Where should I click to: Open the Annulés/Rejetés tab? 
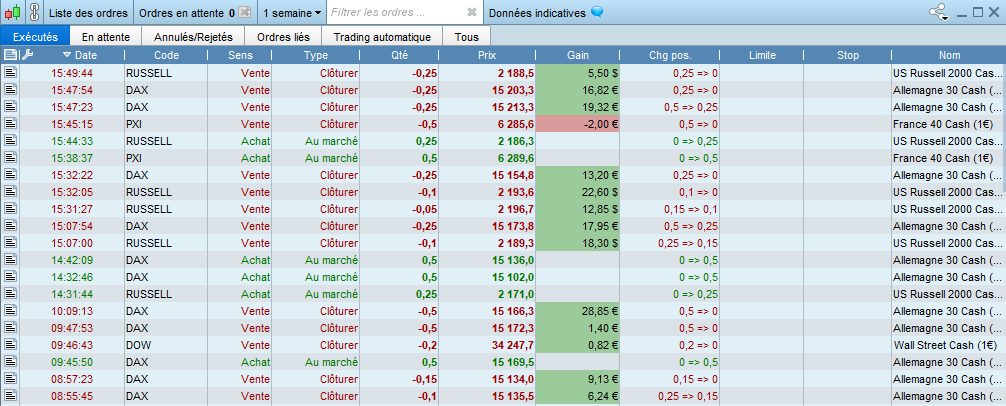(x=193, y=37)
